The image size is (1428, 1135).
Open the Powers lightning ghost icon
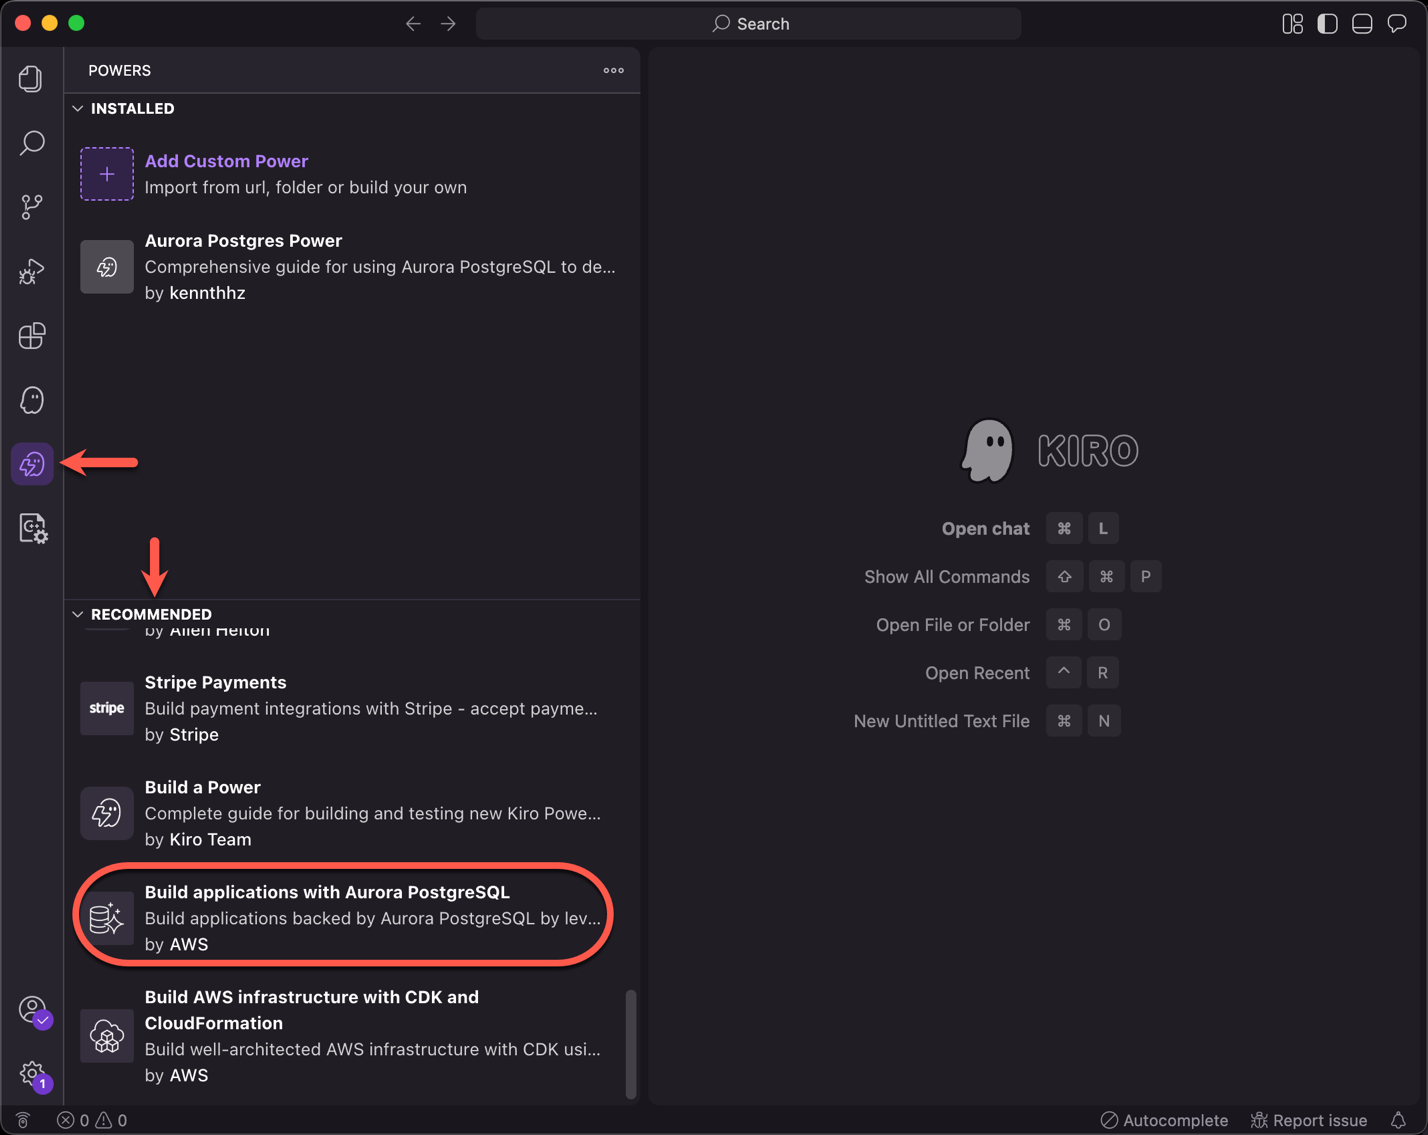[32, 465]
